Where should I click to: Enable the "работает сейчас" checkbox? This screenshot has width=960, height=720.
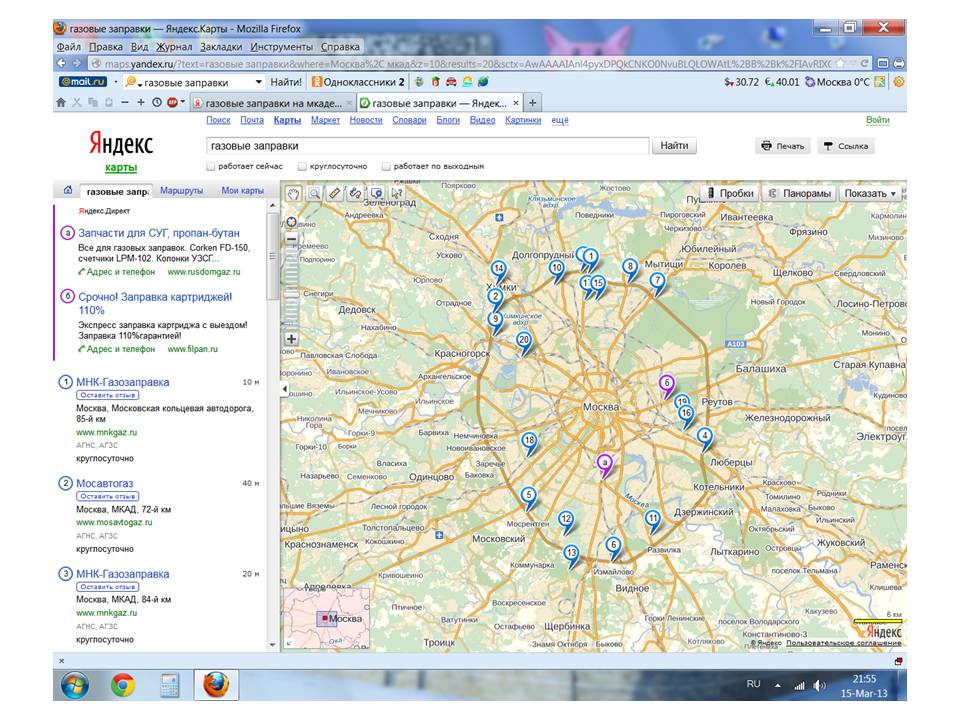211,166
